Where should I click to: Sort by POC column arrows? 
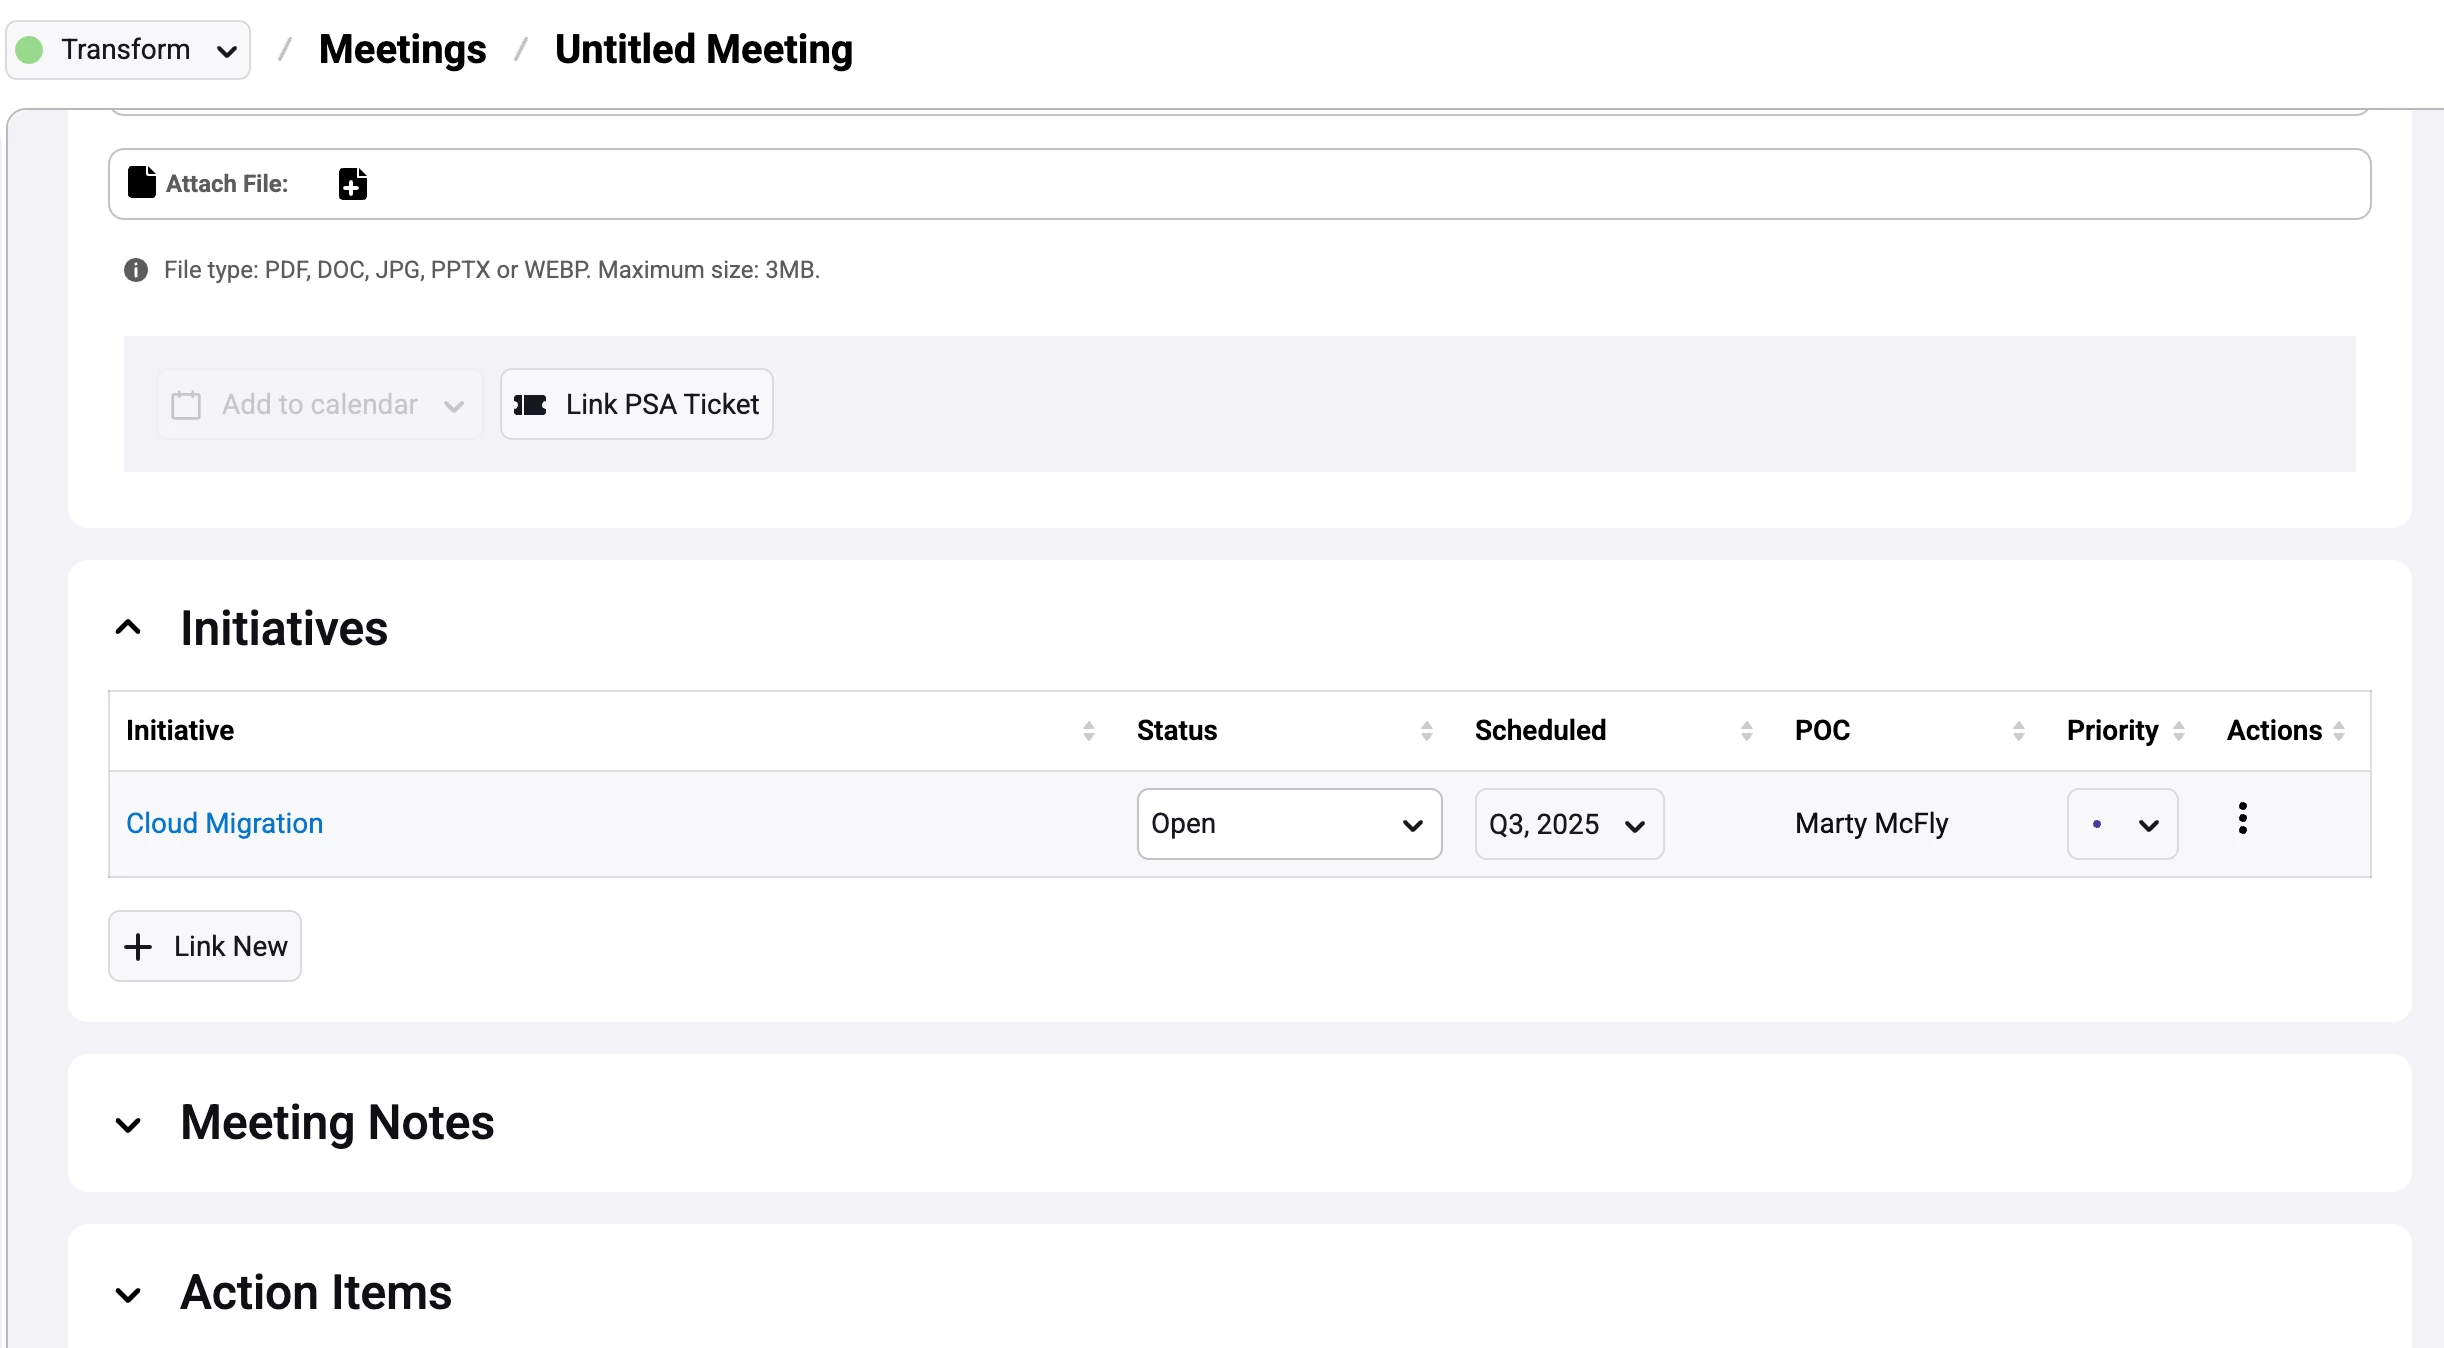2019,731
